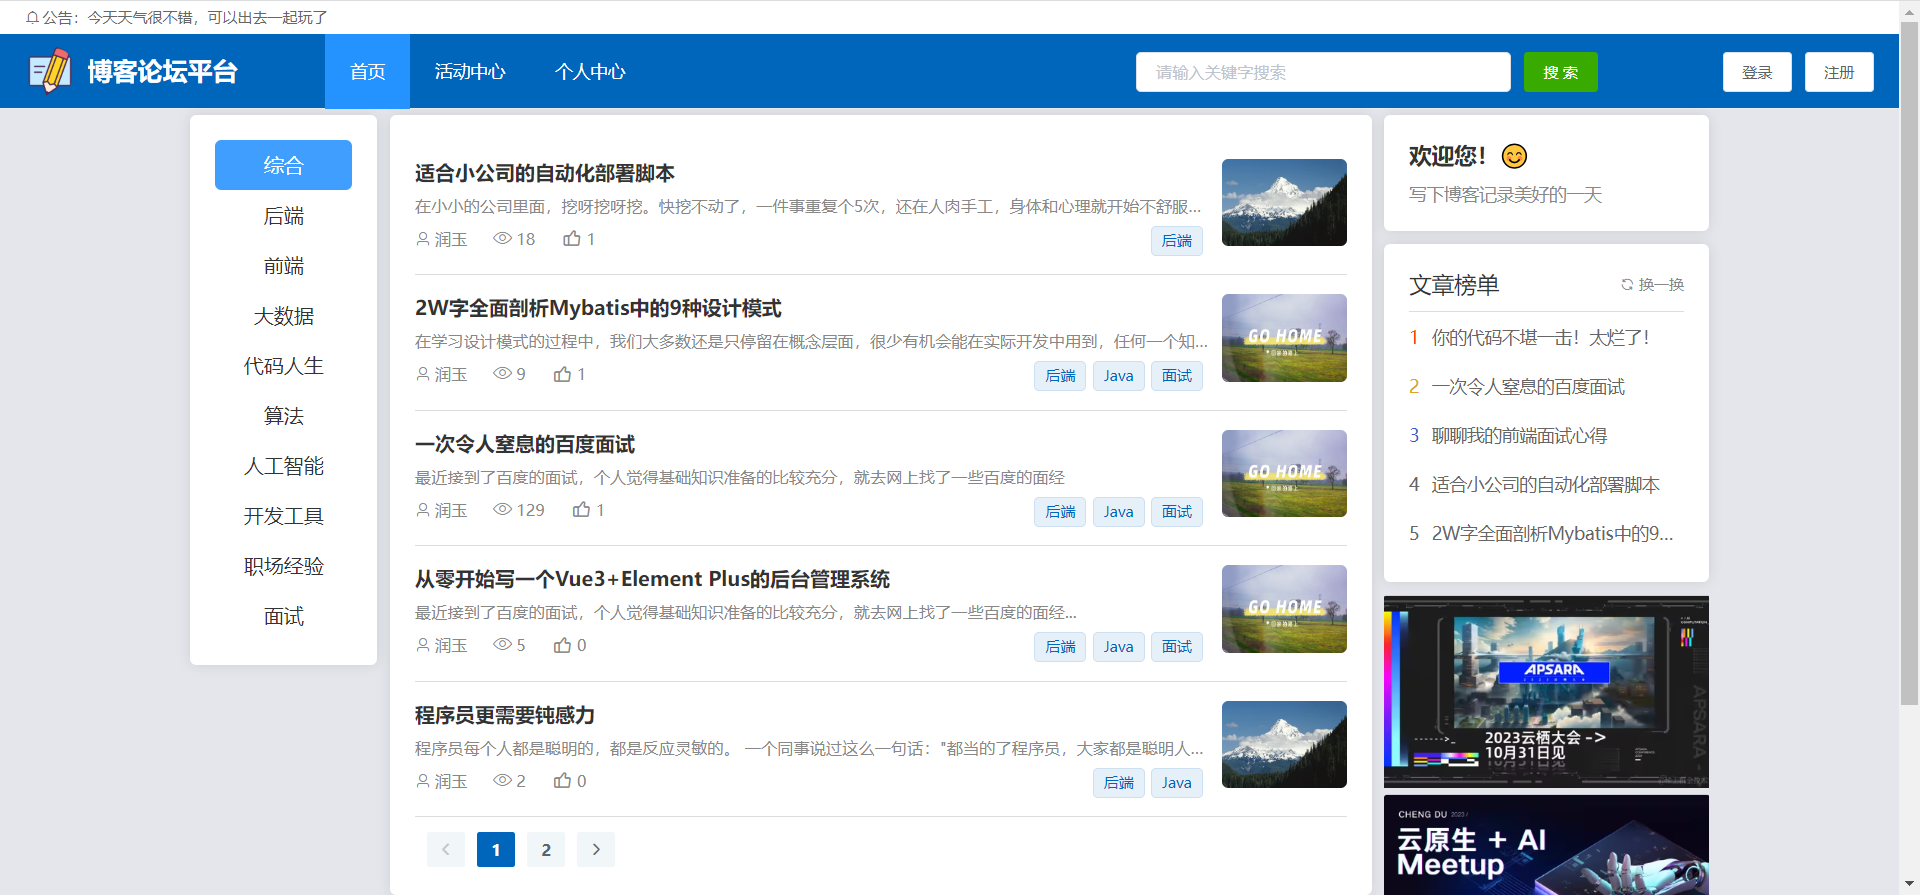Go to previous page arrow
This screenshot has width=1920, height=895.
(446, 849)
